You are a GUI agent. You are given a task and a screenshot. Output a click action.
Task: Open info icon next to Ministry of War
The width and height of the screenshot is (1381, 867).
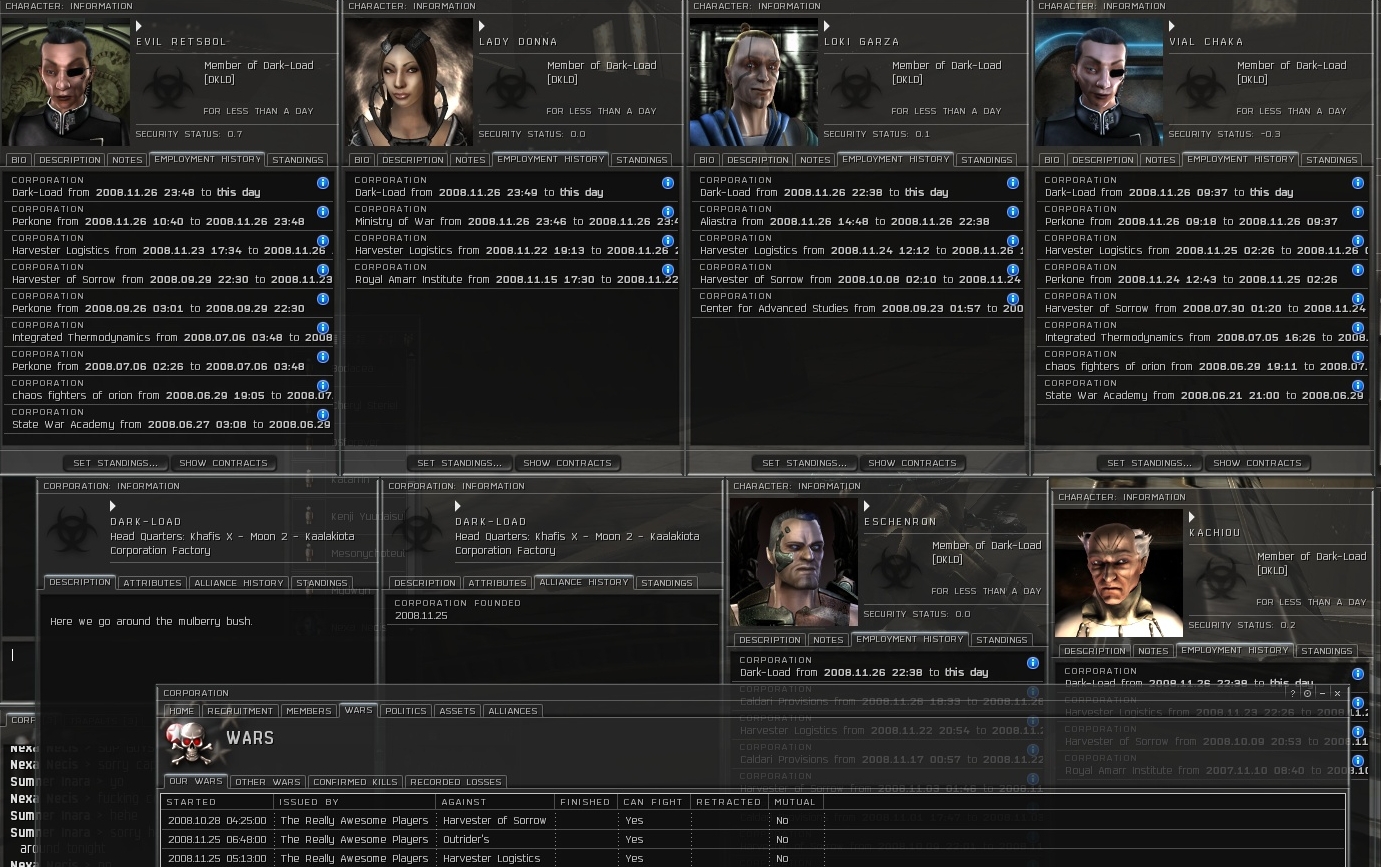point(668,212)
